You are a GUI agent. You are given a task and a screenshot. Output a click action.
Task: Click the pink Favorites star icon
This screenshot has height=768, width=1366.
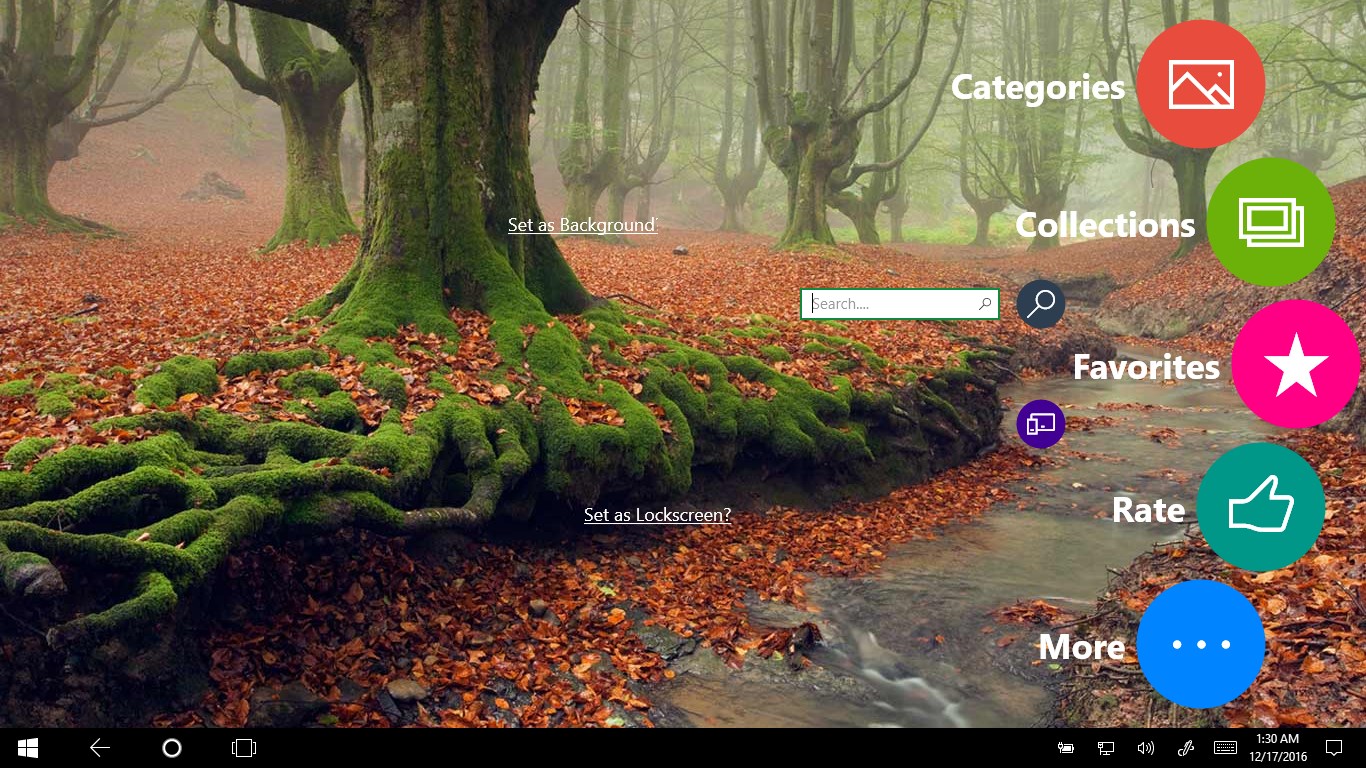coord(1295,365)
